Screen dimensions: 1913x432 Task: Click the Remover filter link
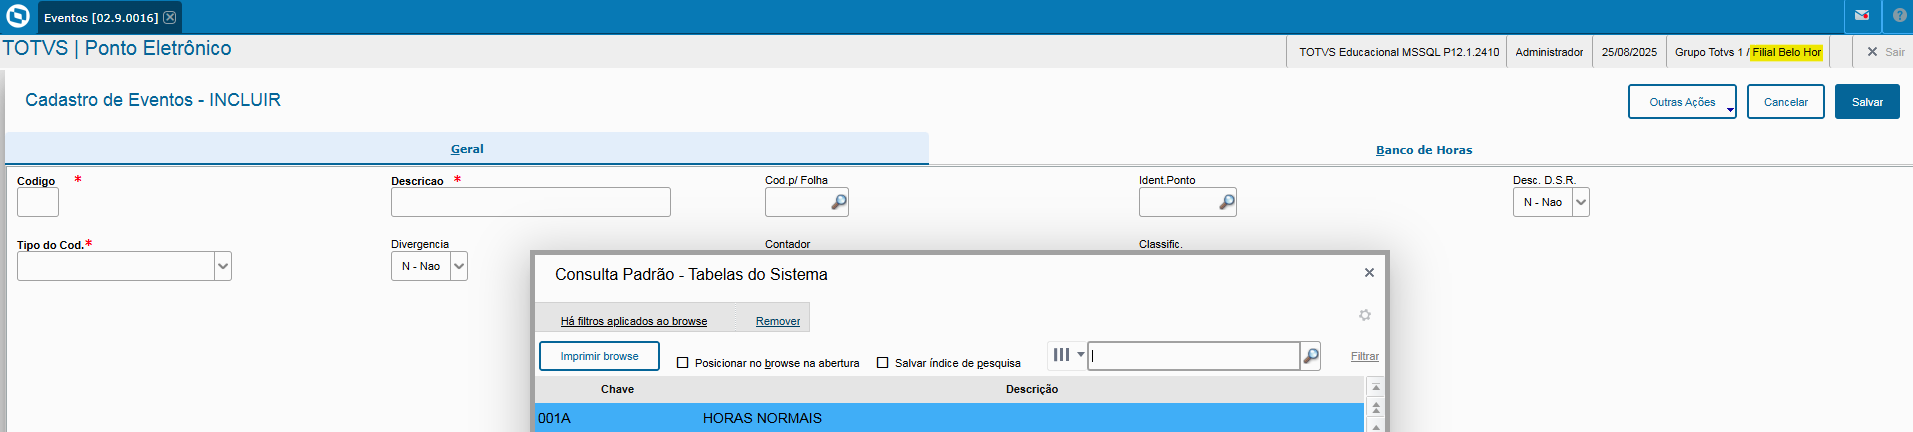pos(777,321)
